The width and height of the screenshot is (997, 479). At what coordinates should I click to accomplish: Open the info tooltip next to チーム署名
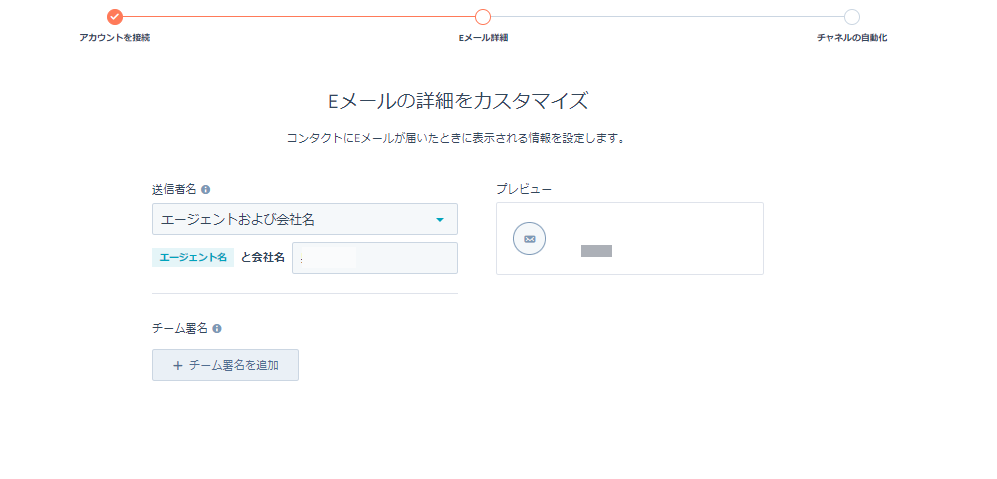click(217, 329)
